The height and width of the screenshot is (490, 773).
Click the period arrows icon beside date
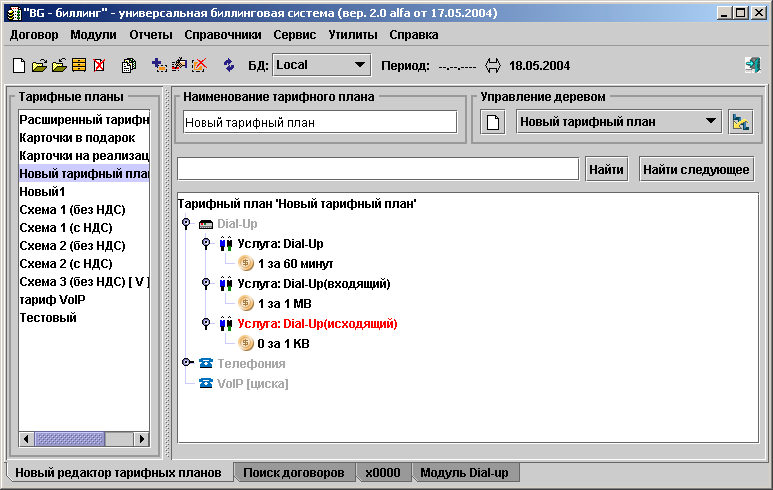point(492,66)
